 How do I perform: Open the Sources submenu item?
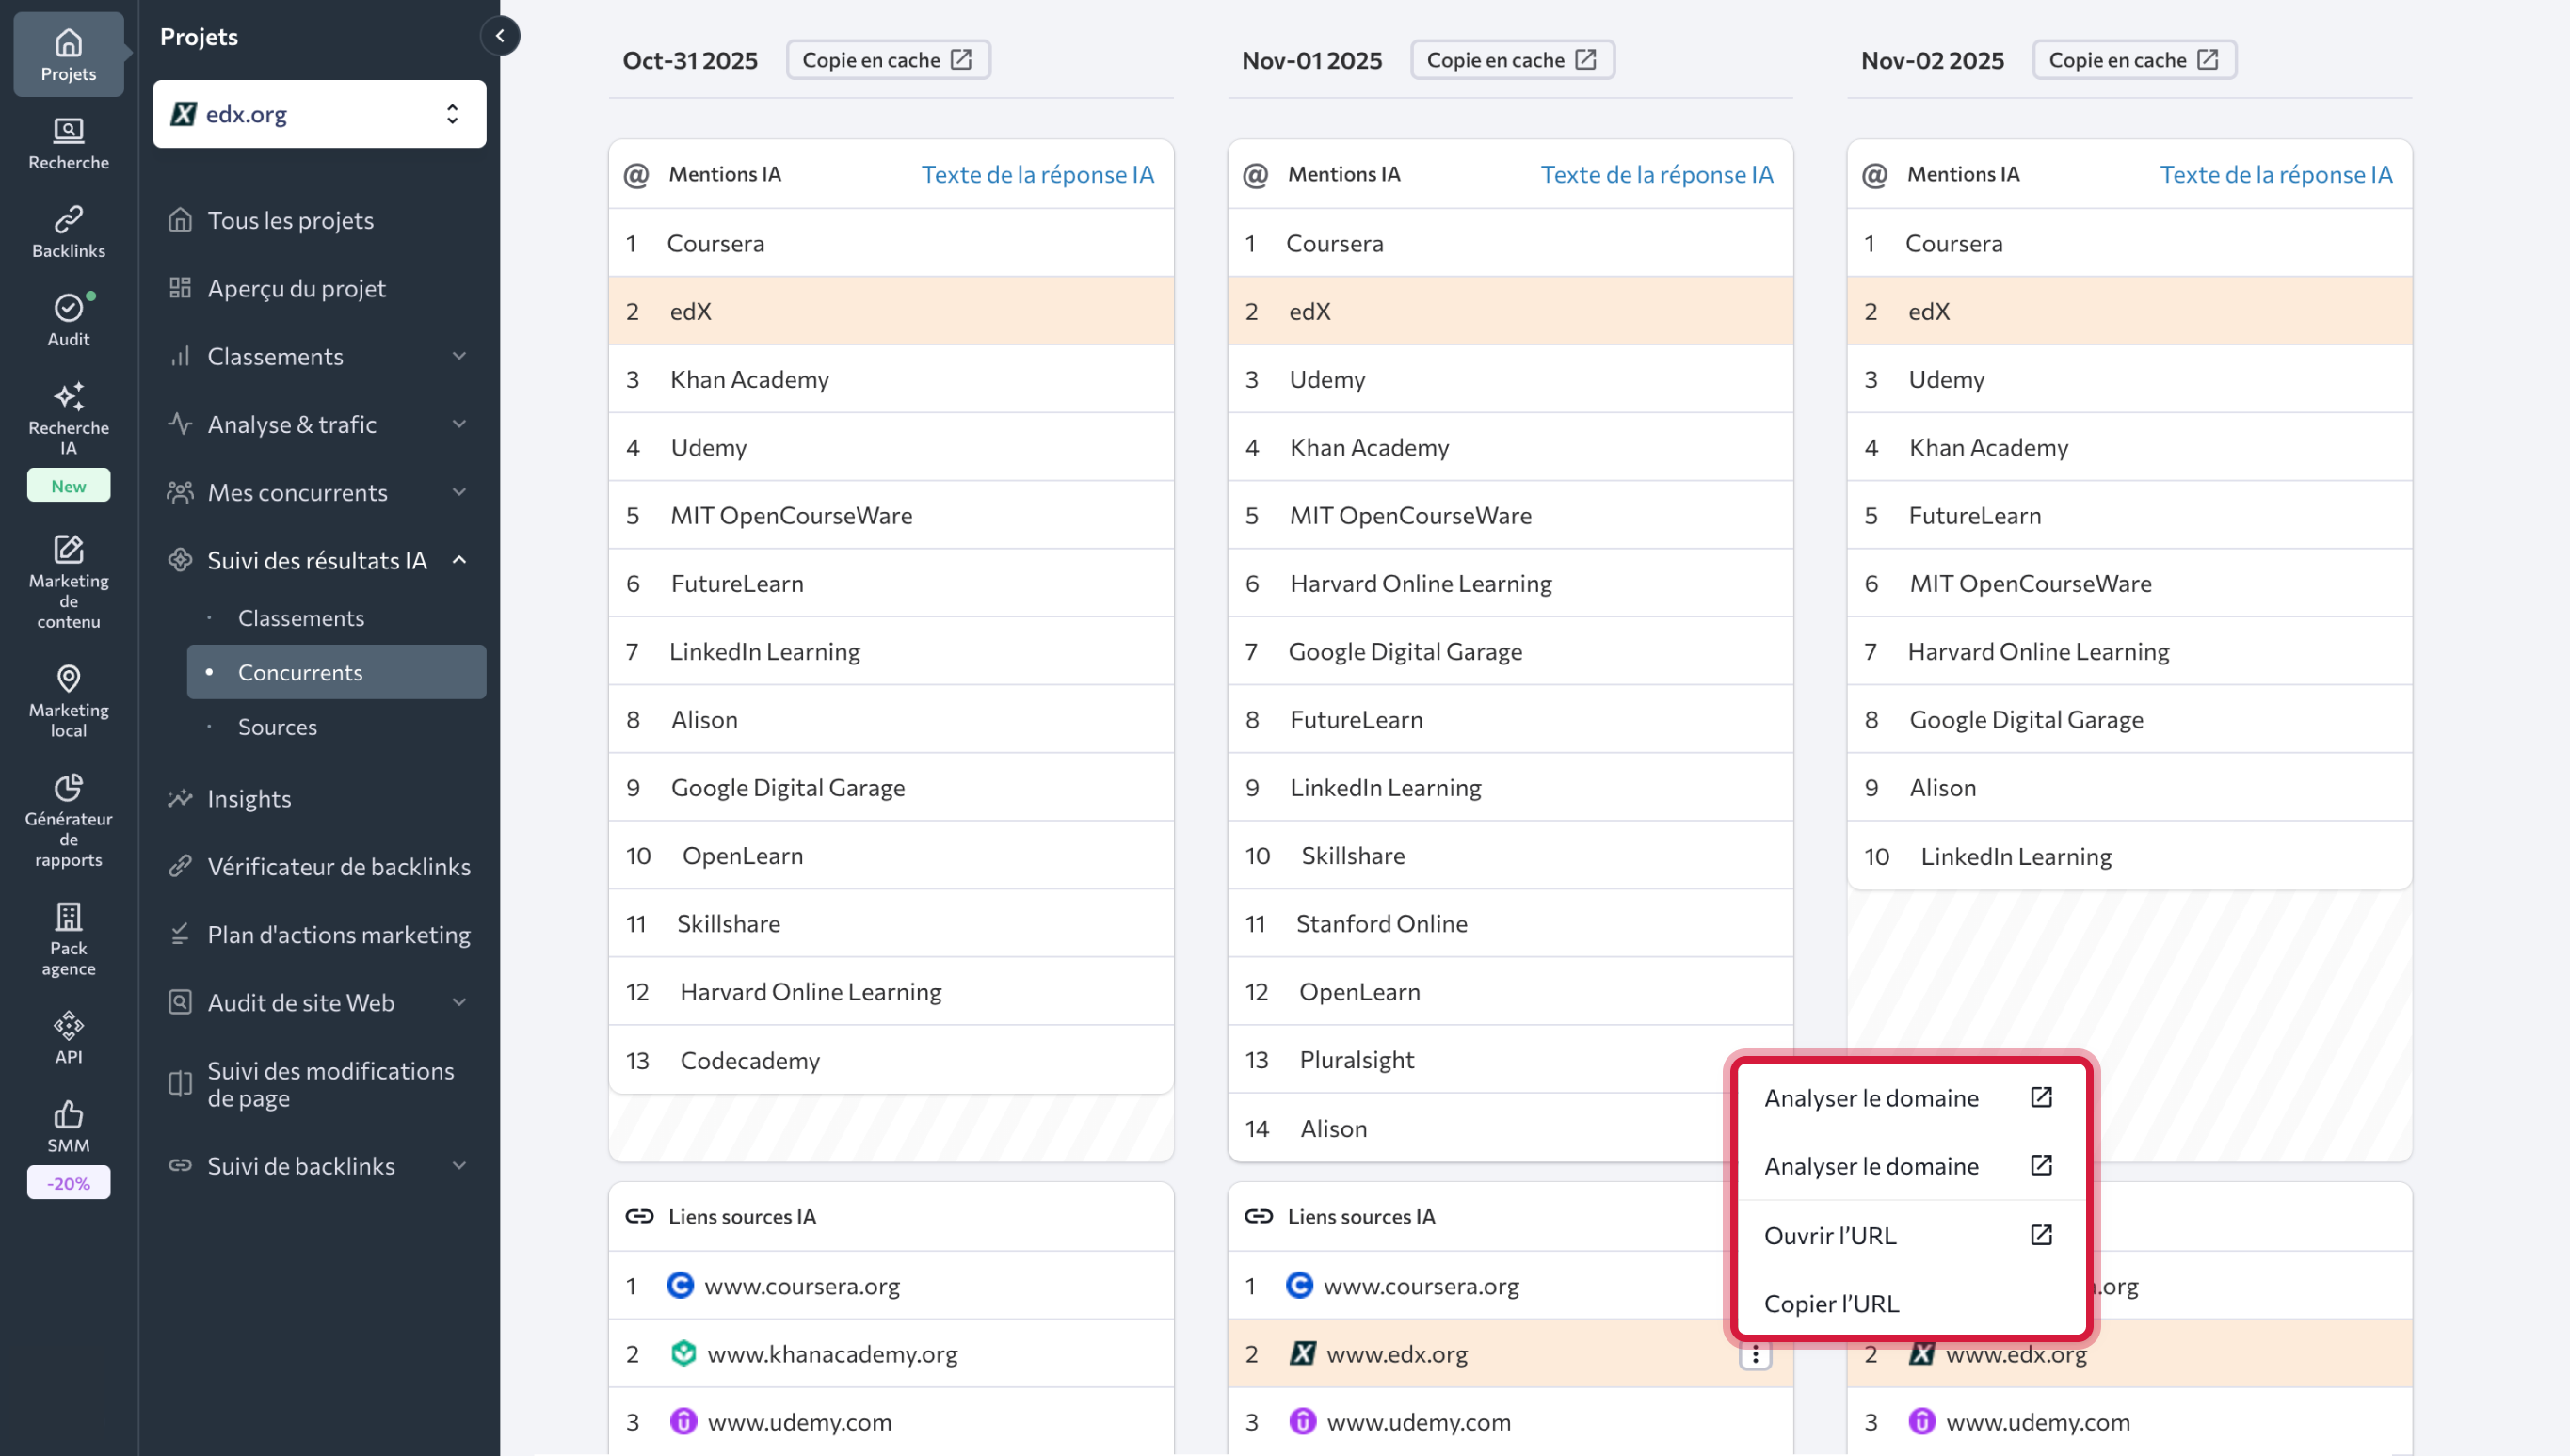pos(277,727)
